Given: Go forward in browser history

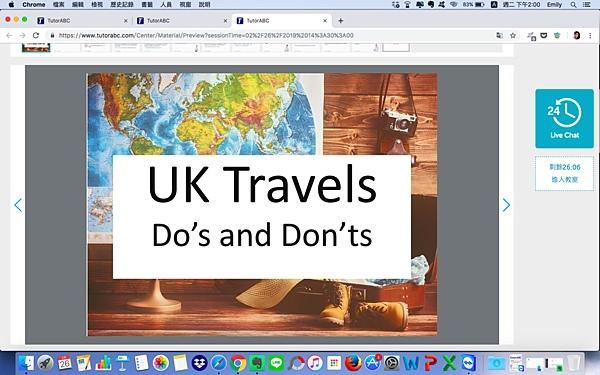Looking at the screenshot, I should [22, 35].
